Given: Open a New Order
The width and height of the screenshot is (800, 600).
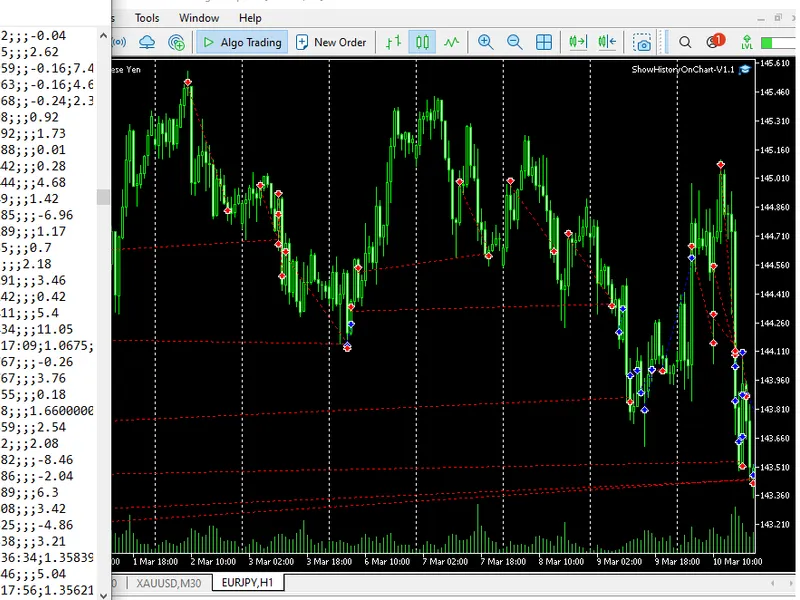Looking at the screenshot, I should tap(331, 42).
